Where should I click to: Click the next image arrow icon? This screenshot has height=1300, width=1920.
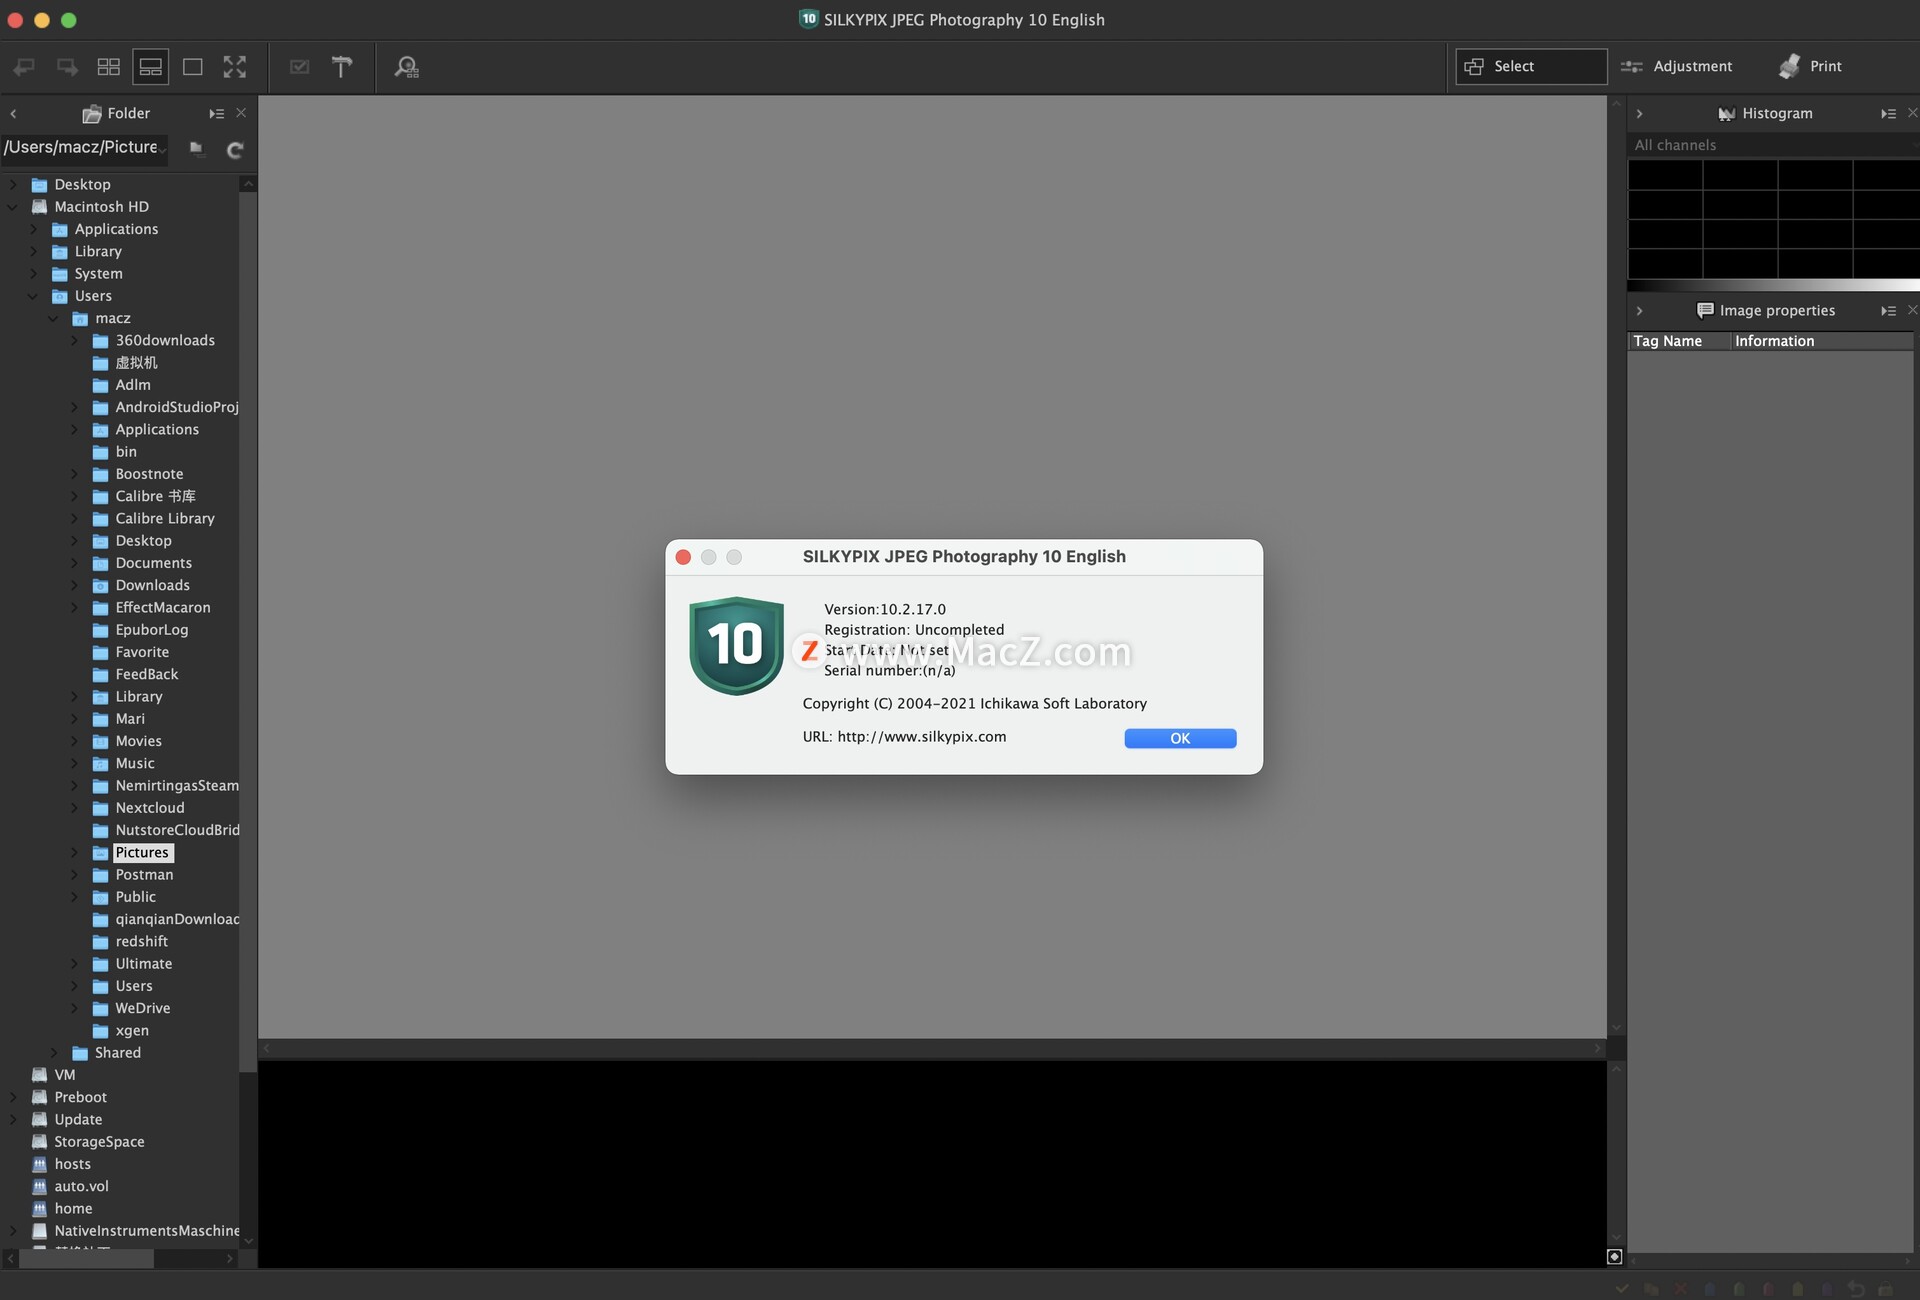67,67
